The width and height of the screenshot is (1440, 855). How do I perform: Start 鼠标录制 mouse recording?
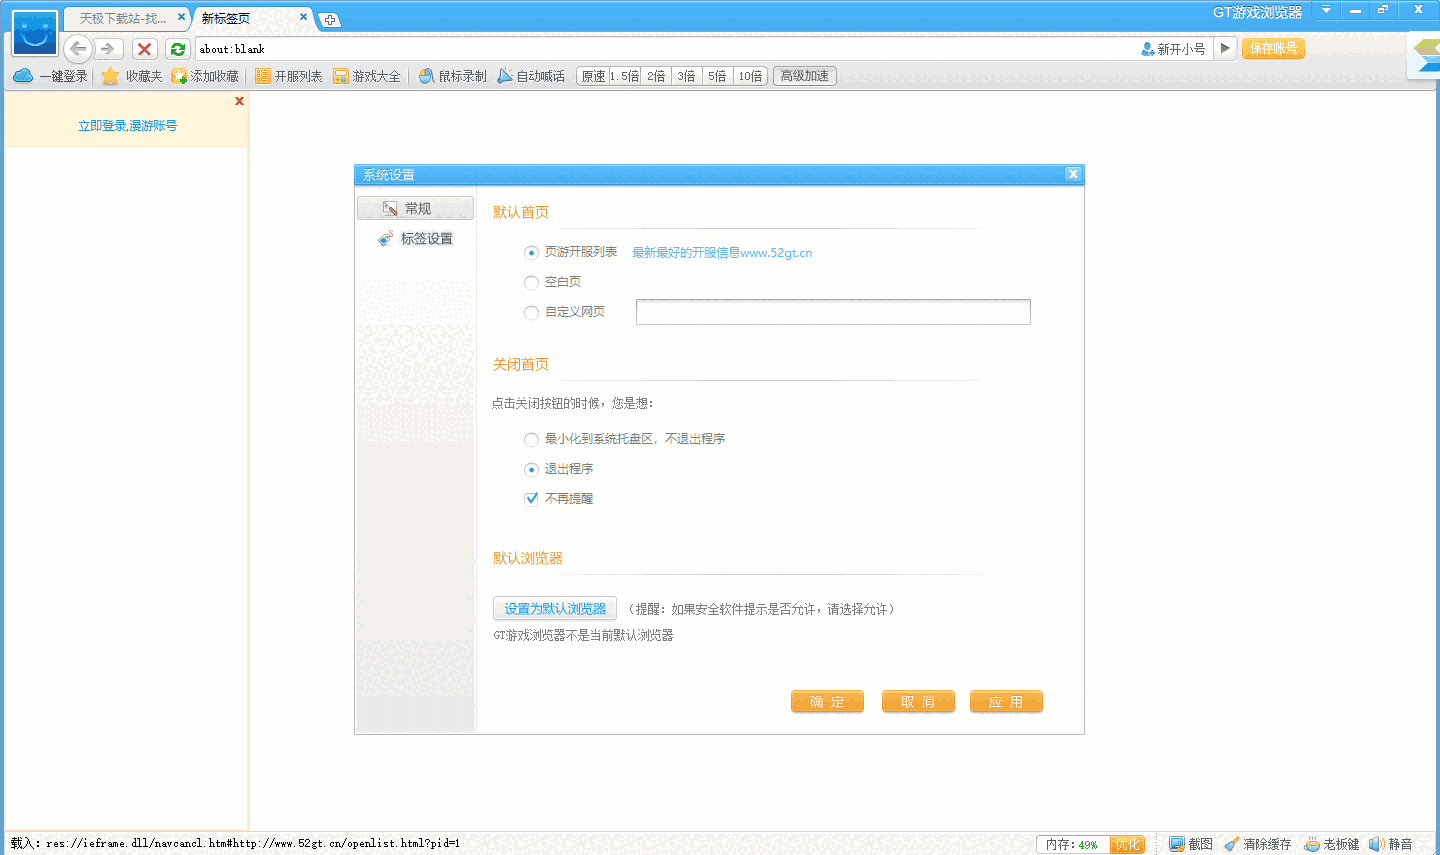[x=452, y=76]
